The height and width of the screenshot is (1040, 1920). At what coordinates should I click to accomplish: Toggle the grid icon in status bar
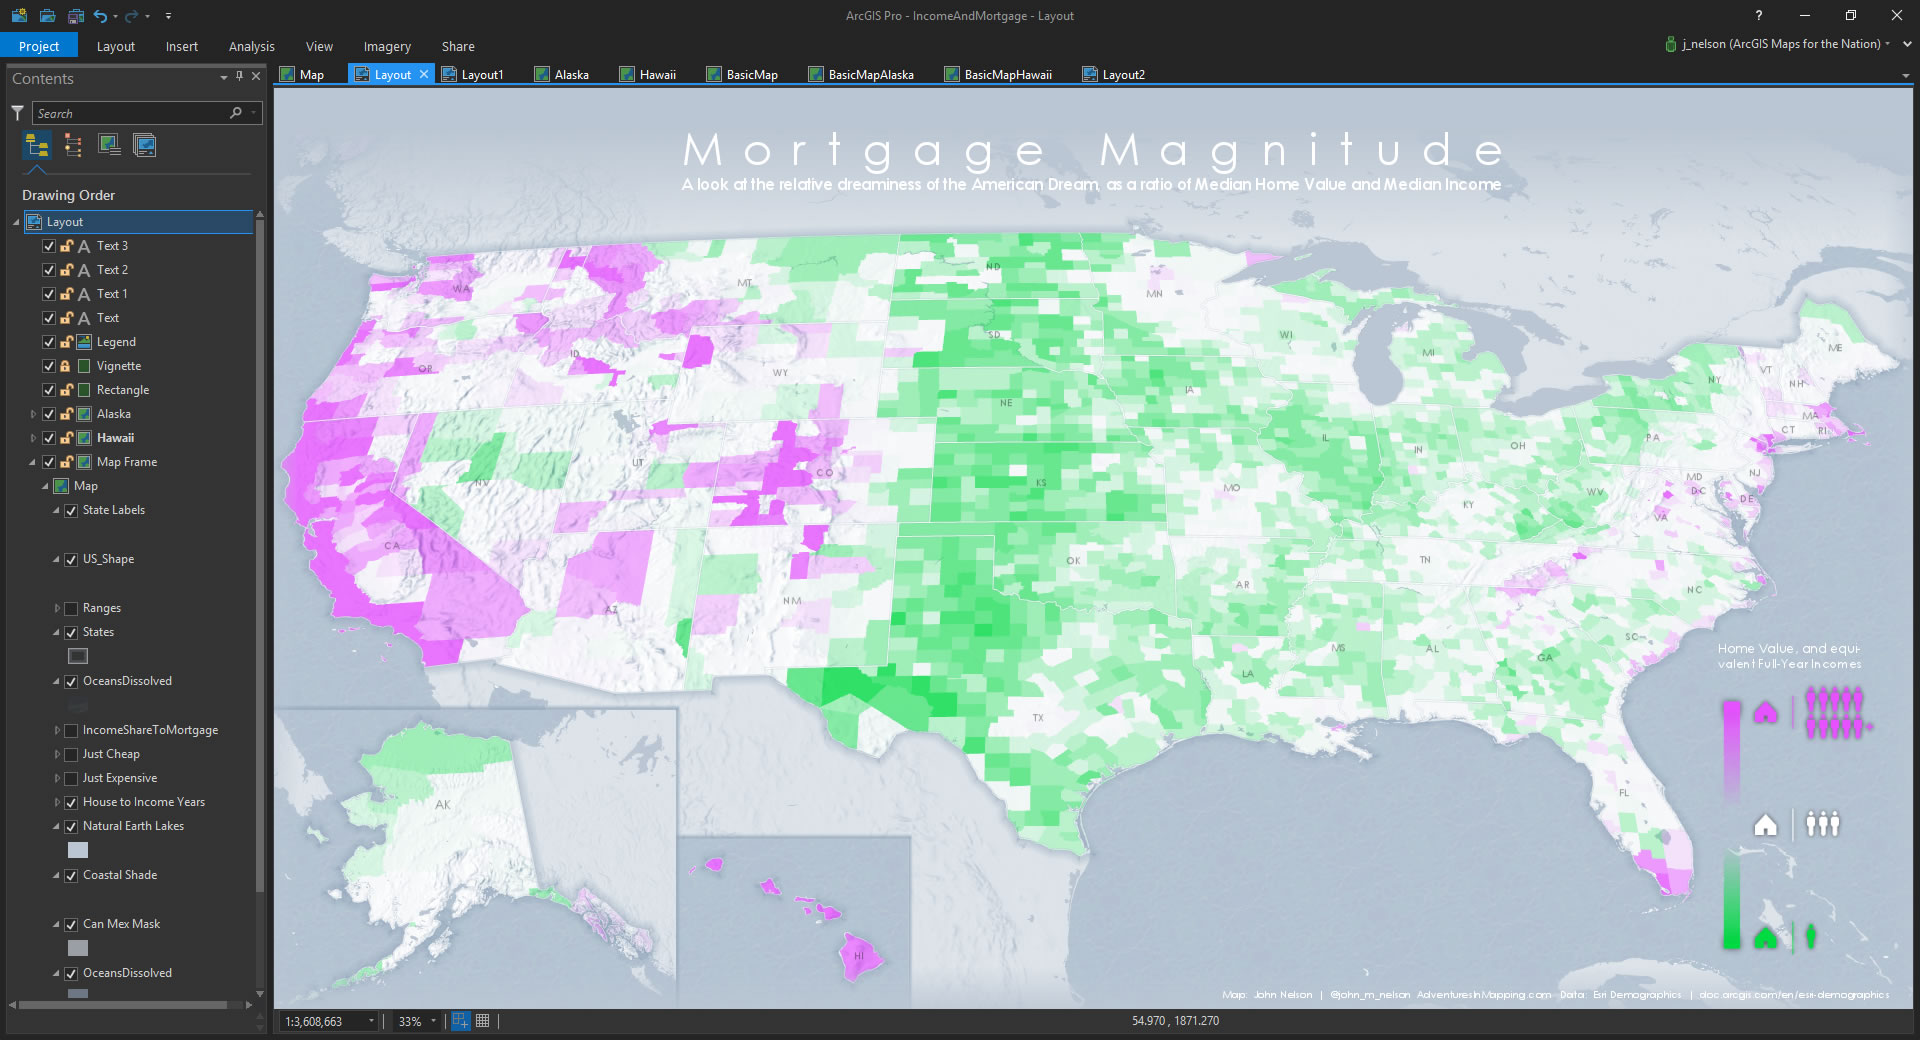coord(483,1021)
